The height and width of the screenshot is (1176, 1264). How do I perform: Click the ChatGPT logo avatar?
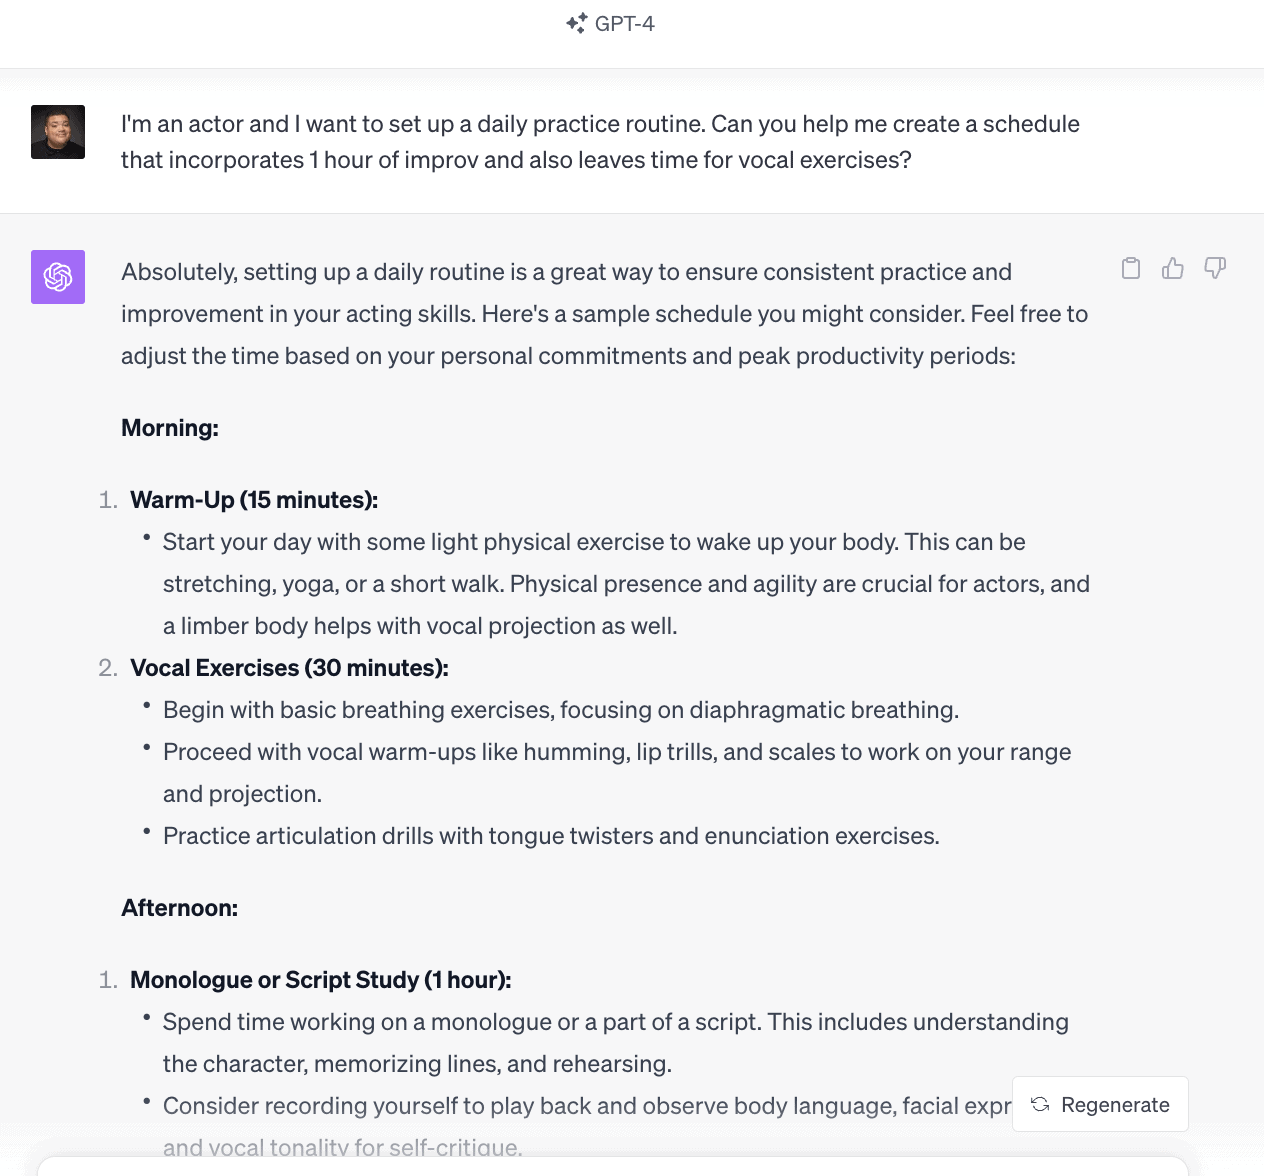click(x=58, y=277)
